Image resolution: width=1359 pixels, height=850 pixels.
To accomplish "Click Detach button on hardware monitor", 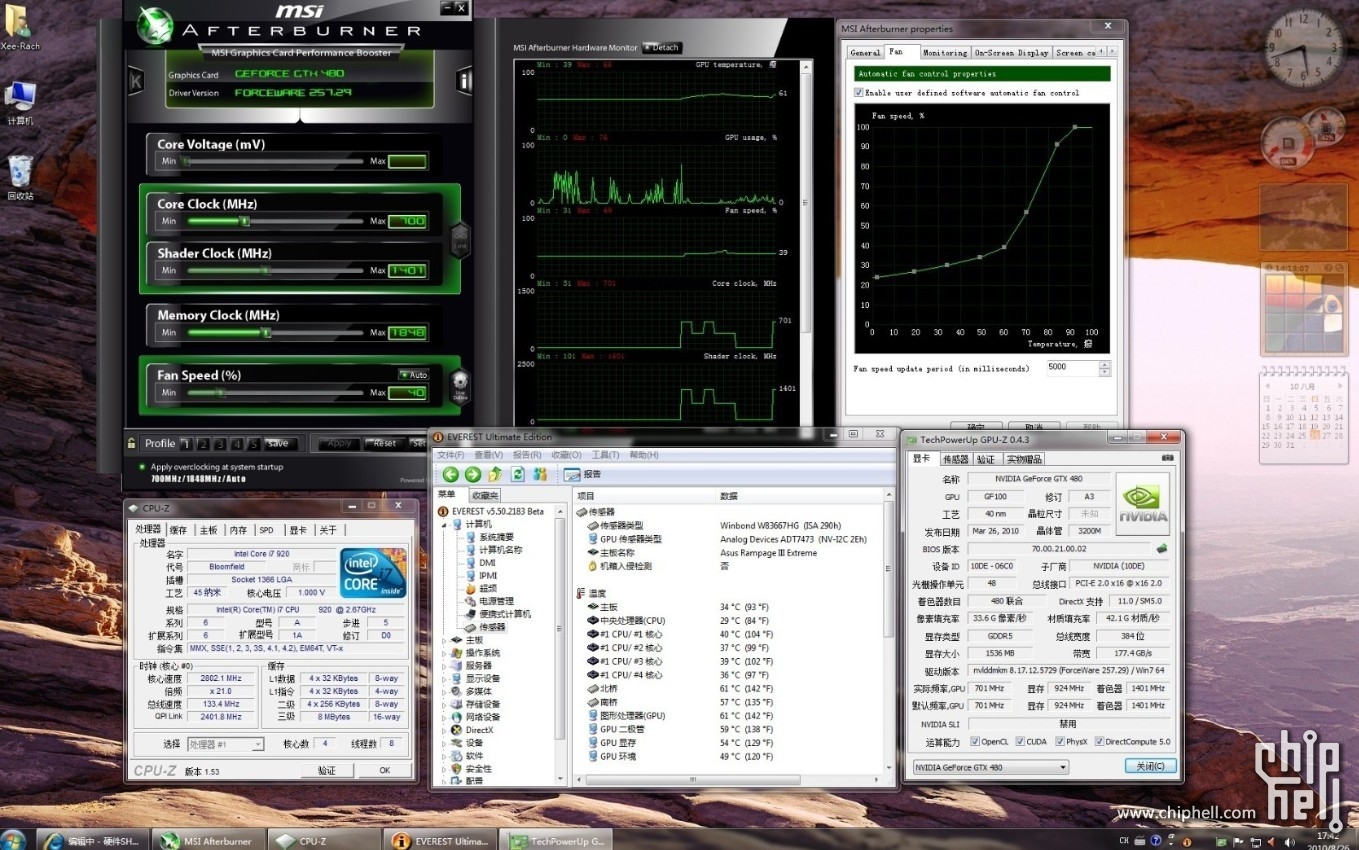I will (662, 47).
